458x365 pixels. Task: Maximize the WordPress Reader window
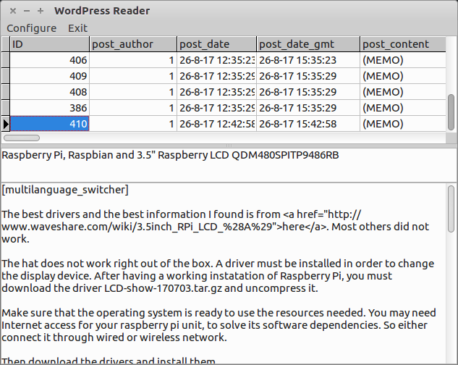(40, 11)
